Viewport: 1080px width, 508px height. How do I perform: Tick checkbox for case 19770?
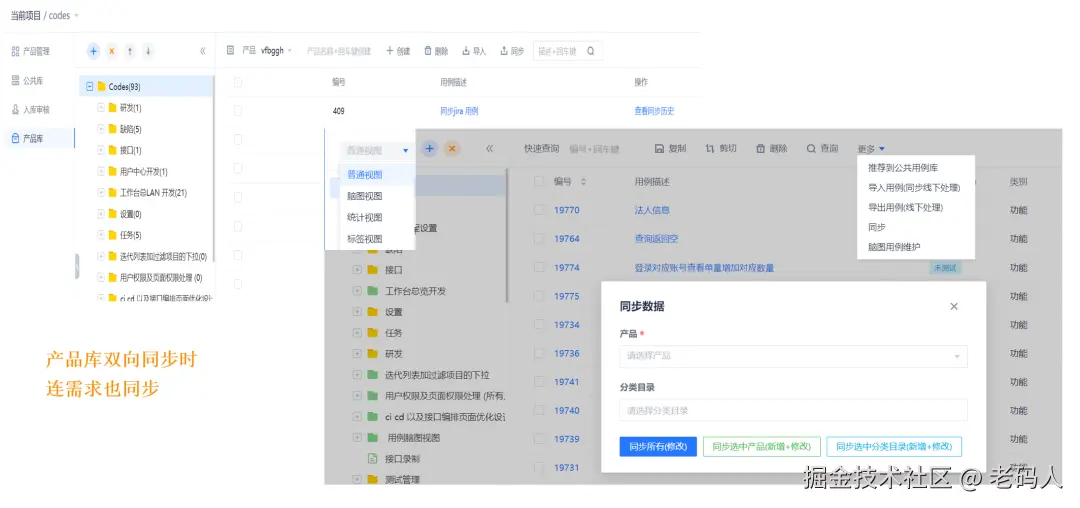click(x=539, y=210)
